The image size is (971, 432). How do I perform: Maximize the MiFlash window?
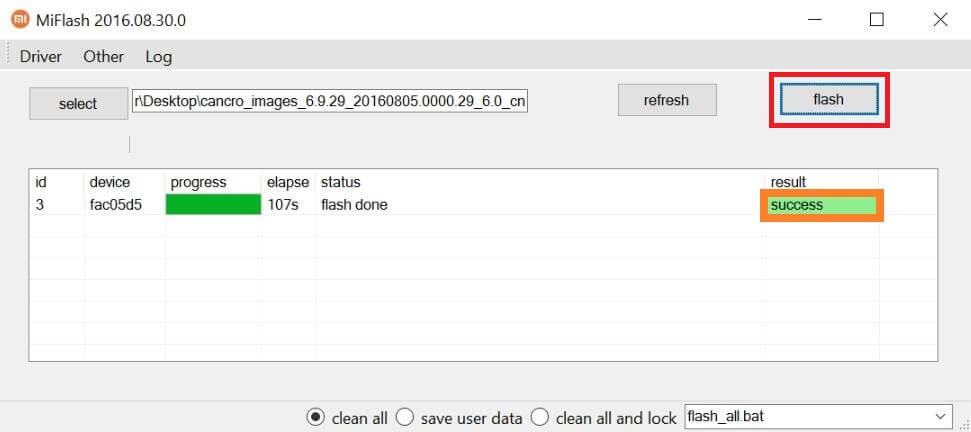click(876, 20)
